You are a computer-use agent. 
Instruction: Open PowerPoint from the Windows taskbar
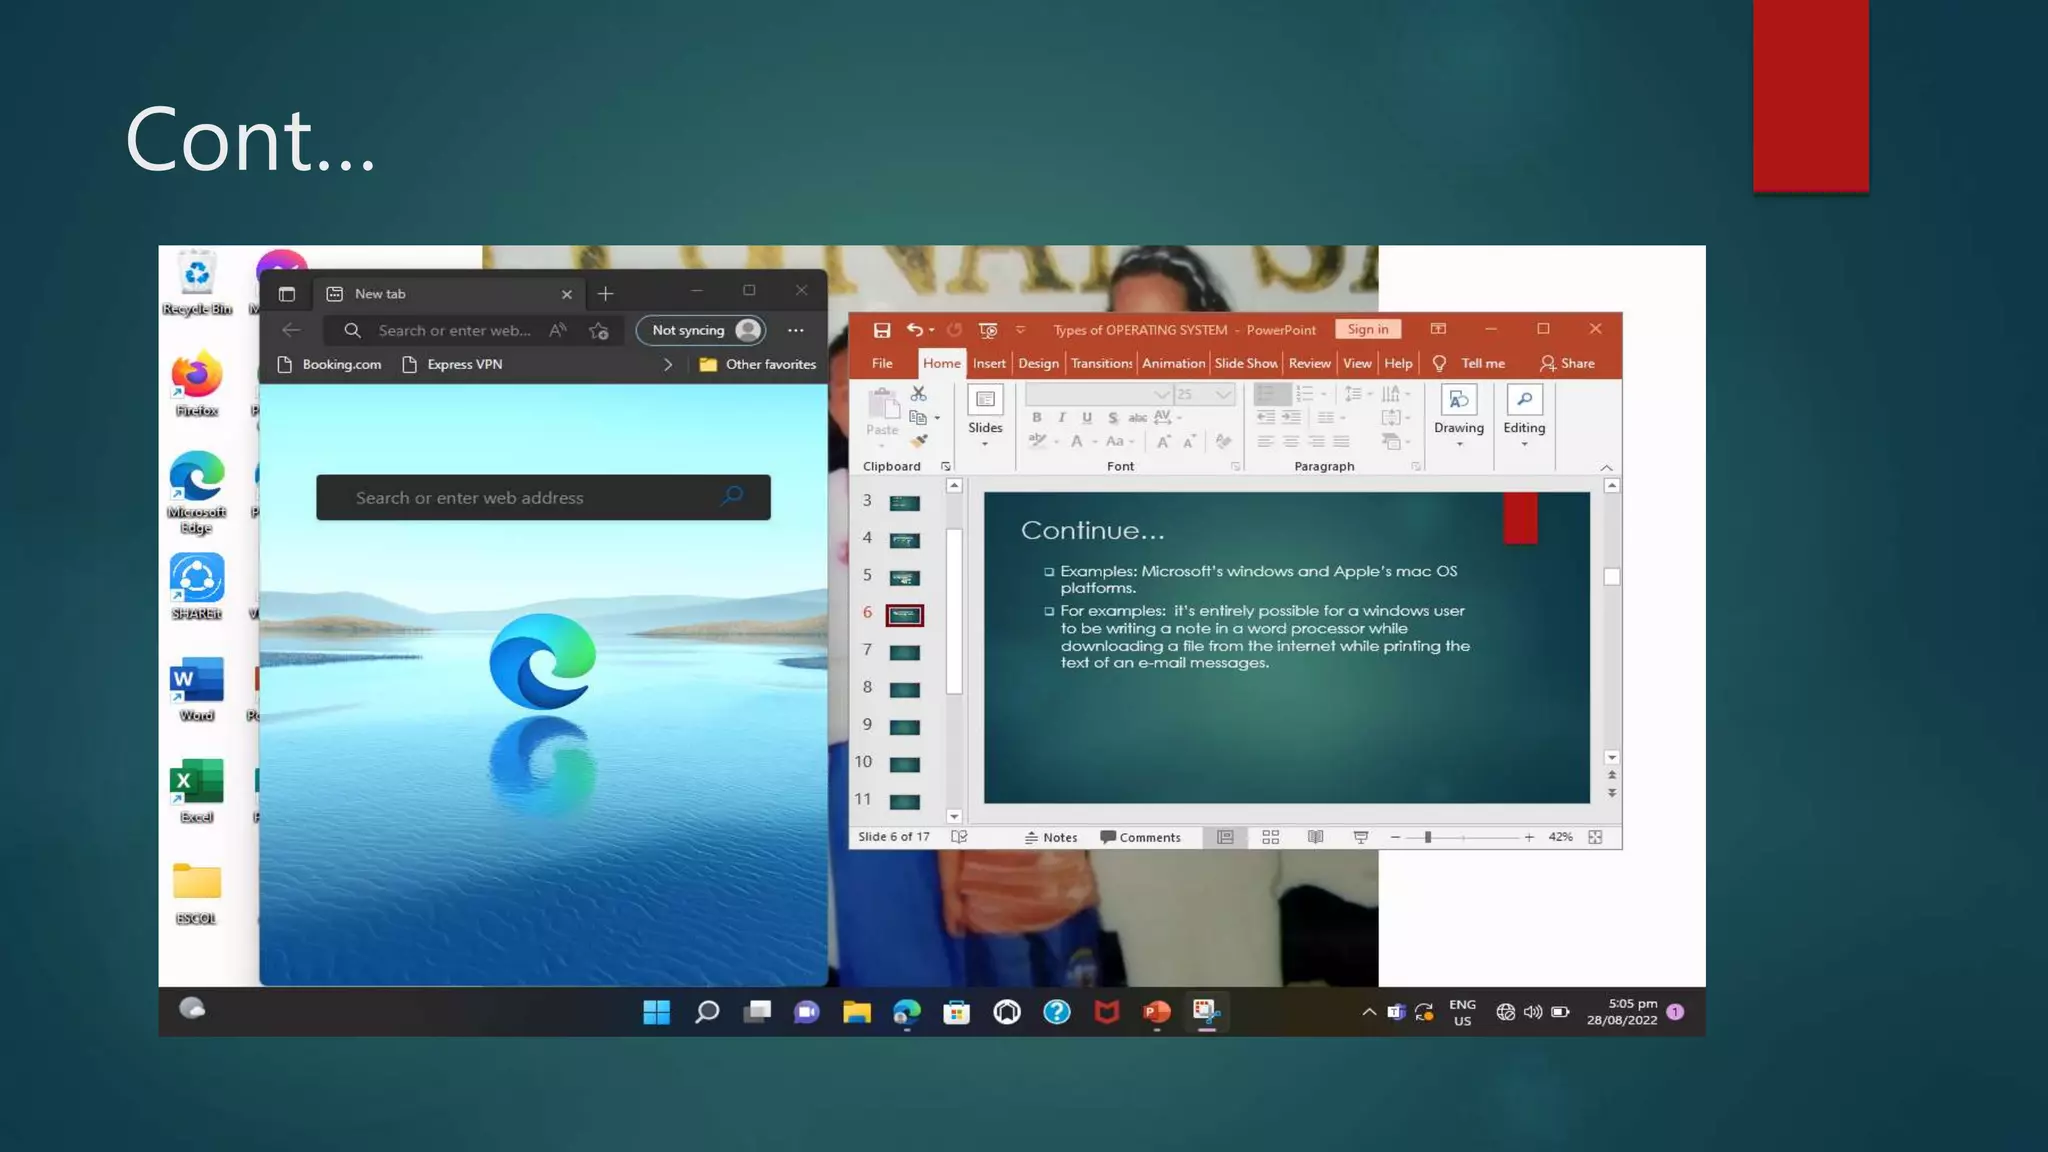(x=1156, y=1012)
